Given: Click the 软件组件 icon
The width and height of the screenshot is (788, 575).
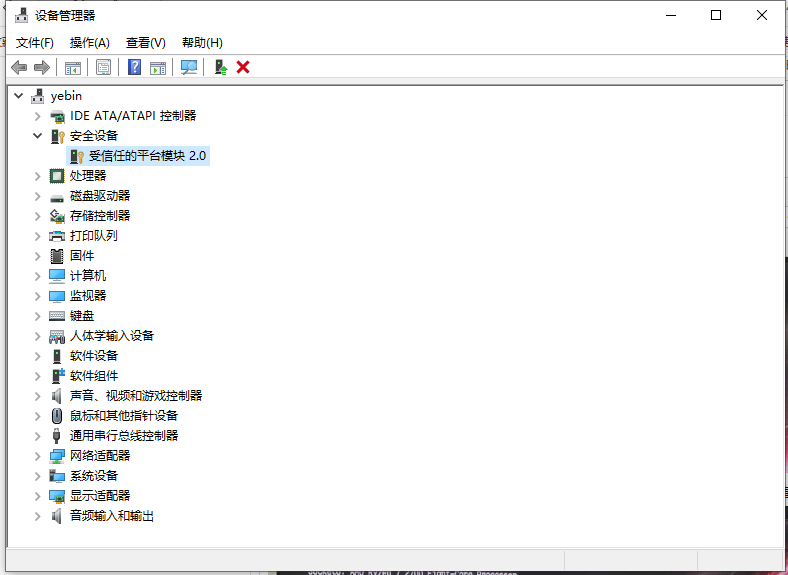Looking at the screenshot, I should click(58, 376).
